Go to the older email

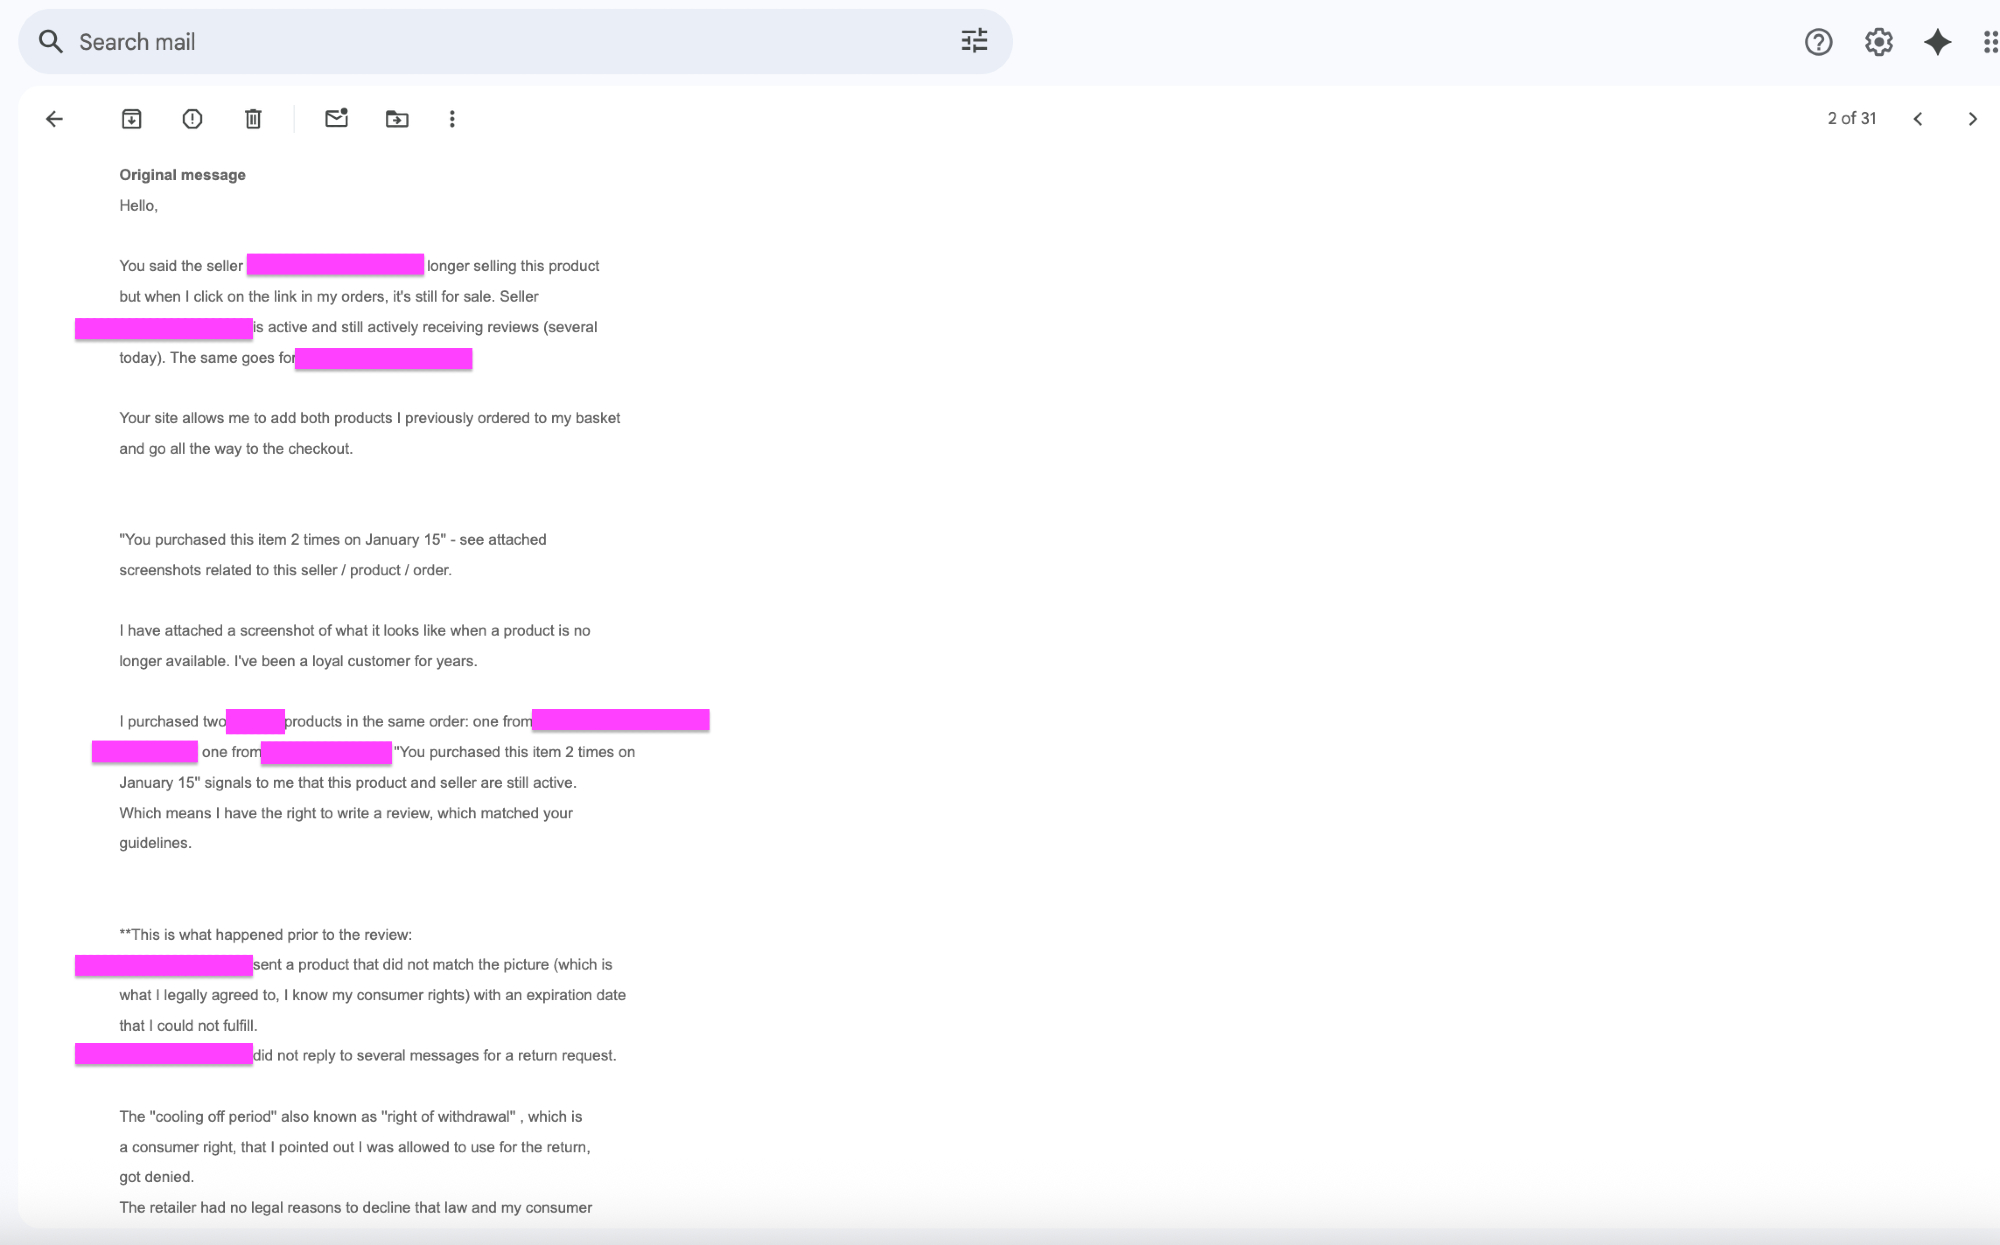point(1972,119)
